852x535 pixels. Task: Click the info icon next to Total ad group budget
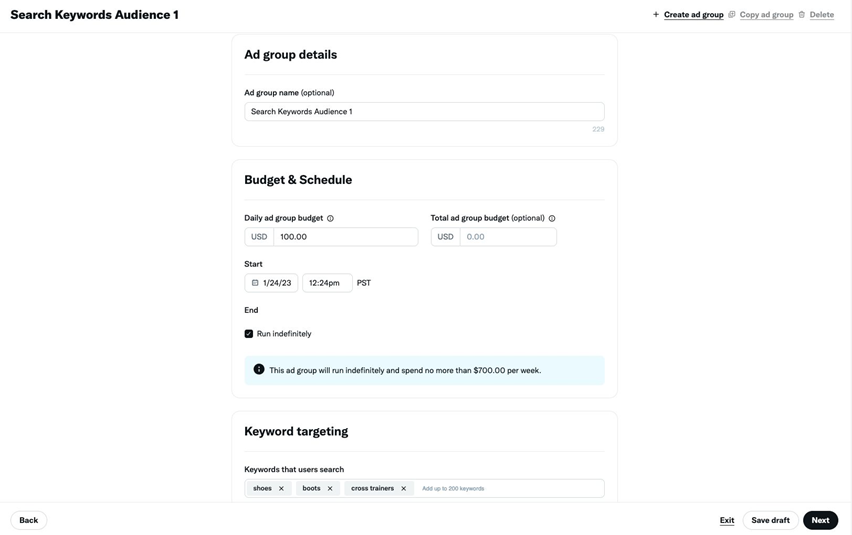pos(552,218)
